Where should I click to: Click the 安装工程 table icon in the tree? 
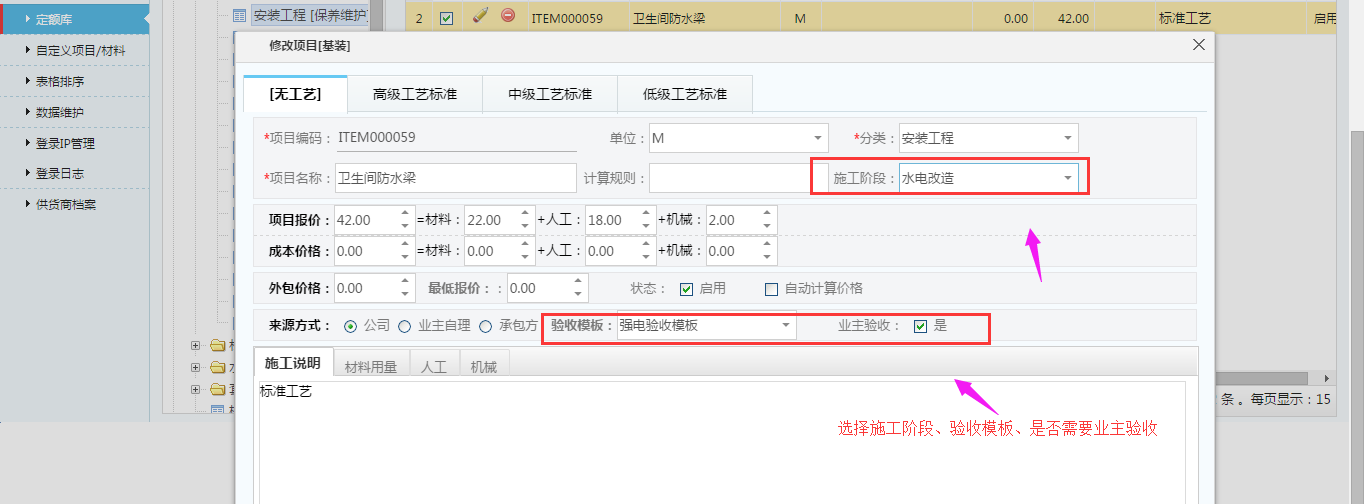tap(239, 16)
